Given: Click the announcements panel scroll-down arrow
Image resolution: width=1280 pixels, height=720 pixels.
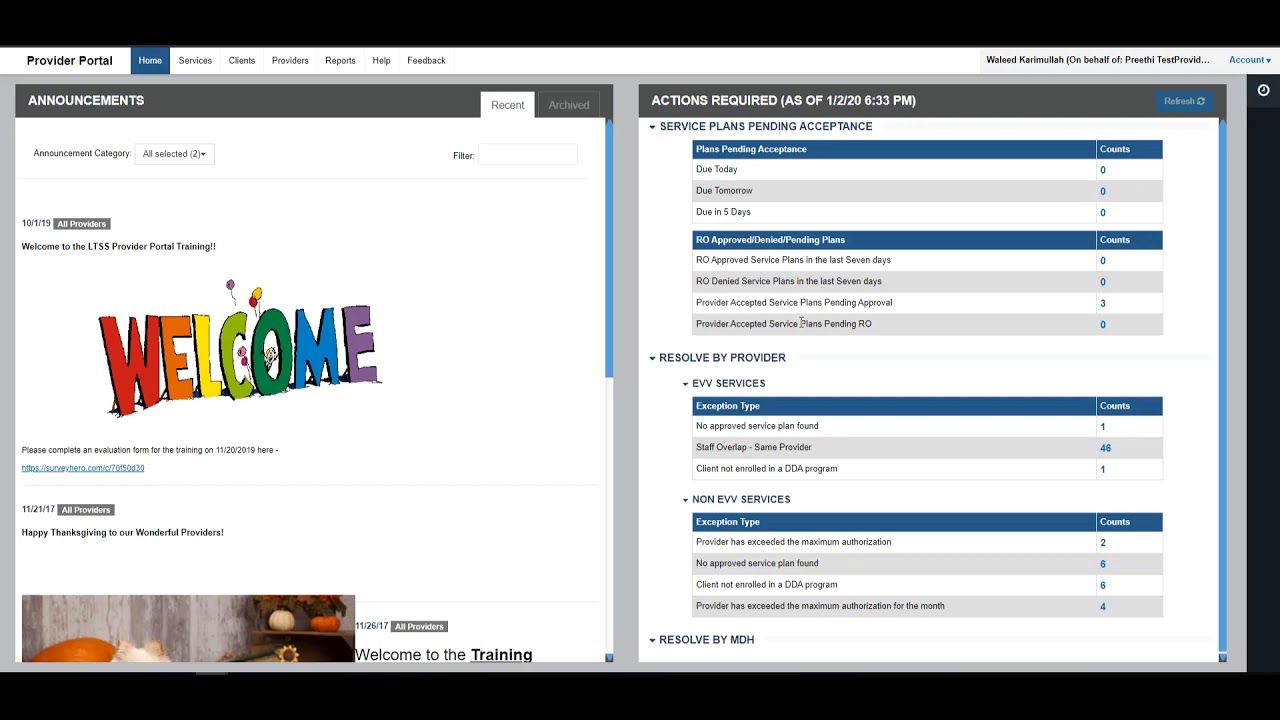Looking at the screenshot, I should tap(609, 658).
